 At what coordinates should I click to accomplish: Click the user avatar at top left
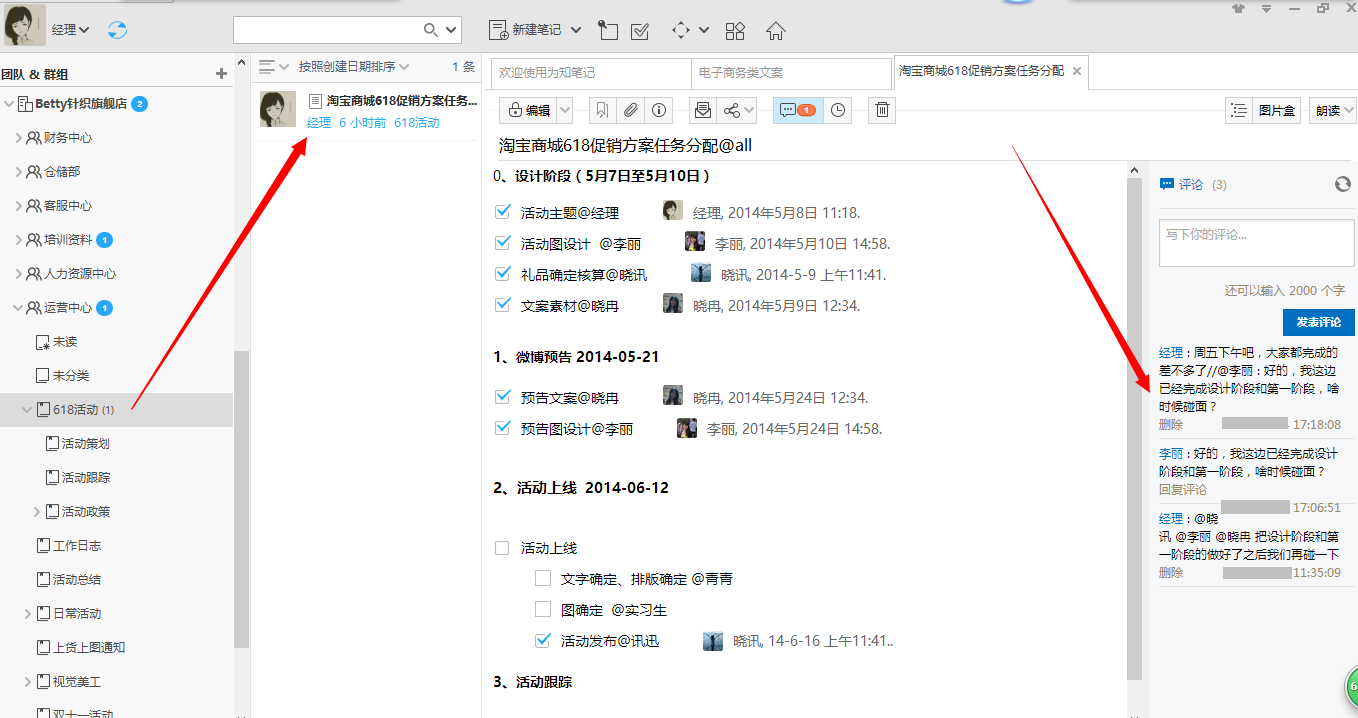coord(26,26)
